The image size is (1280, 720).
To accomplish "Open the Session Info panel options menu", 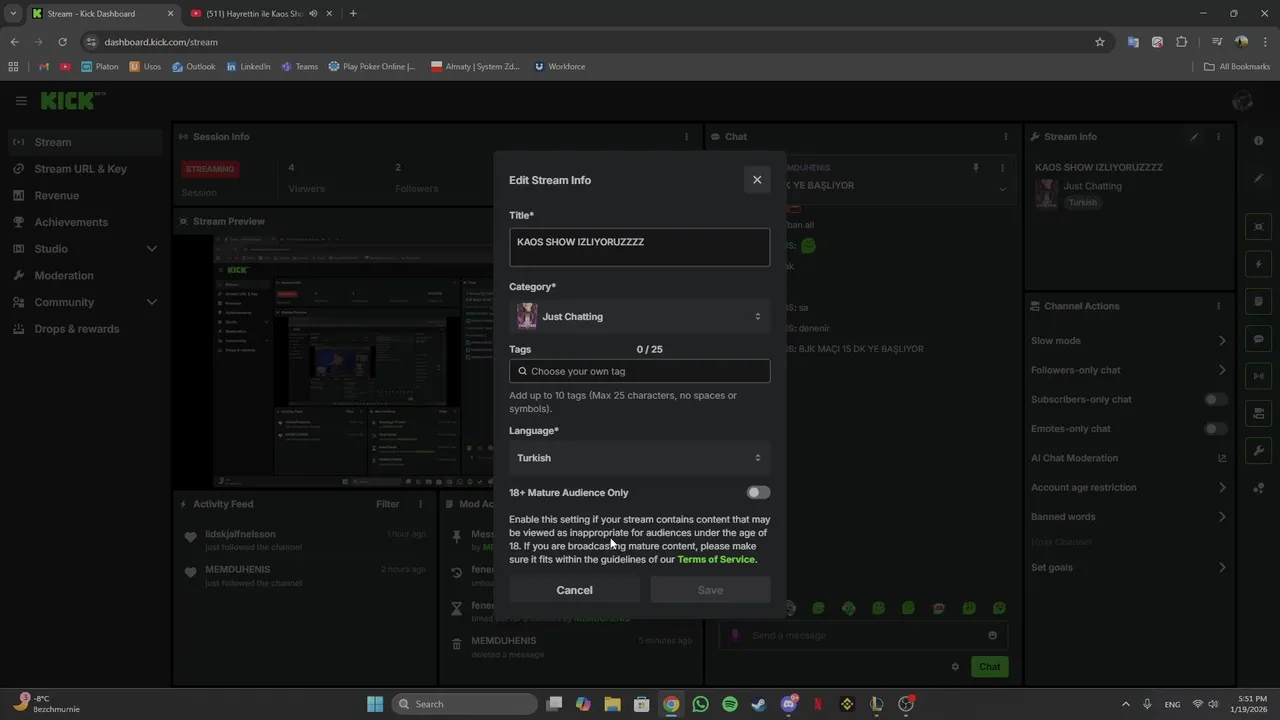I will coord(686,137).
